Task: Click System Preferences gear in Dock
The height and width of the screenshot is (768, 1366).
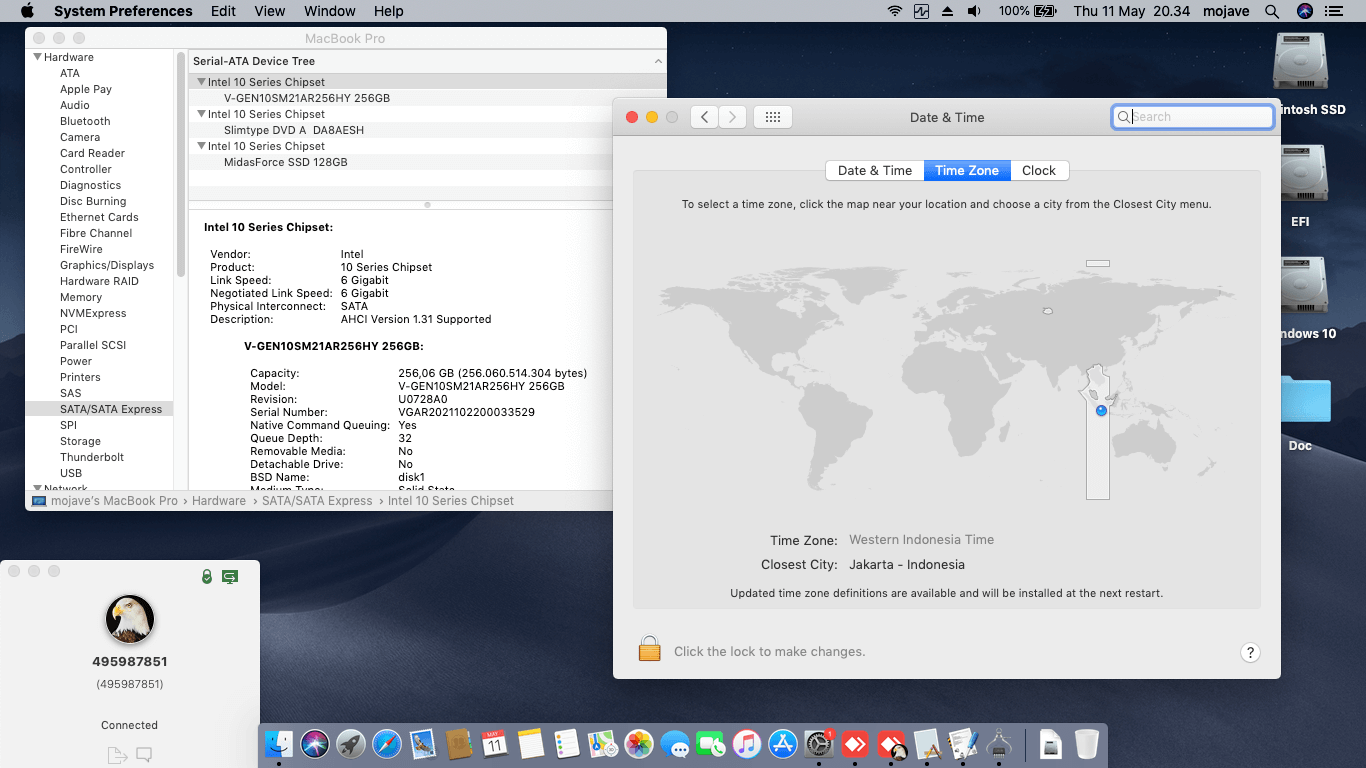Action: point(819,744)
